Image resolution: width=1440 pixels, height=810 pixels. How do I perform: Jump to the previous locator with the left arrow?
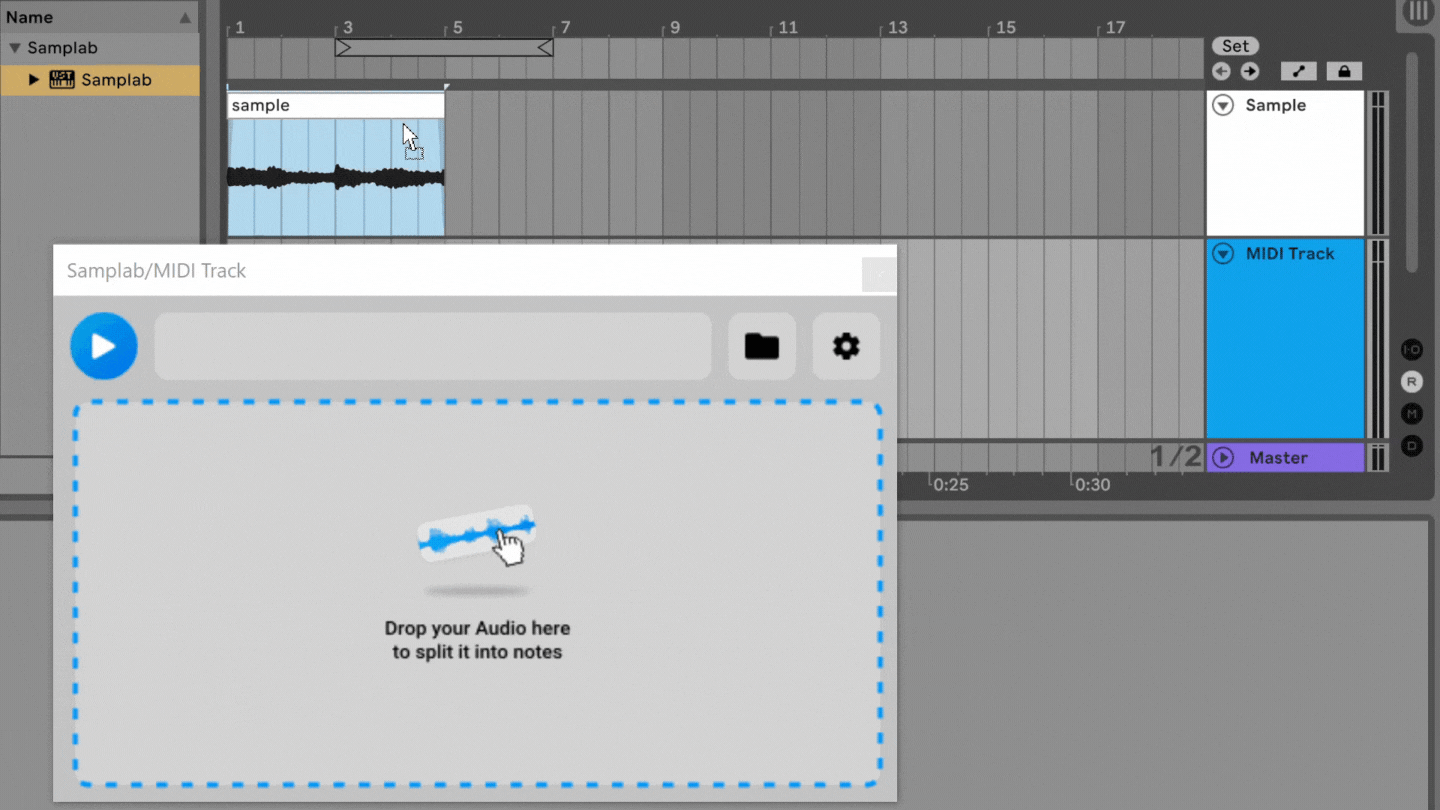pos(1221,71)
